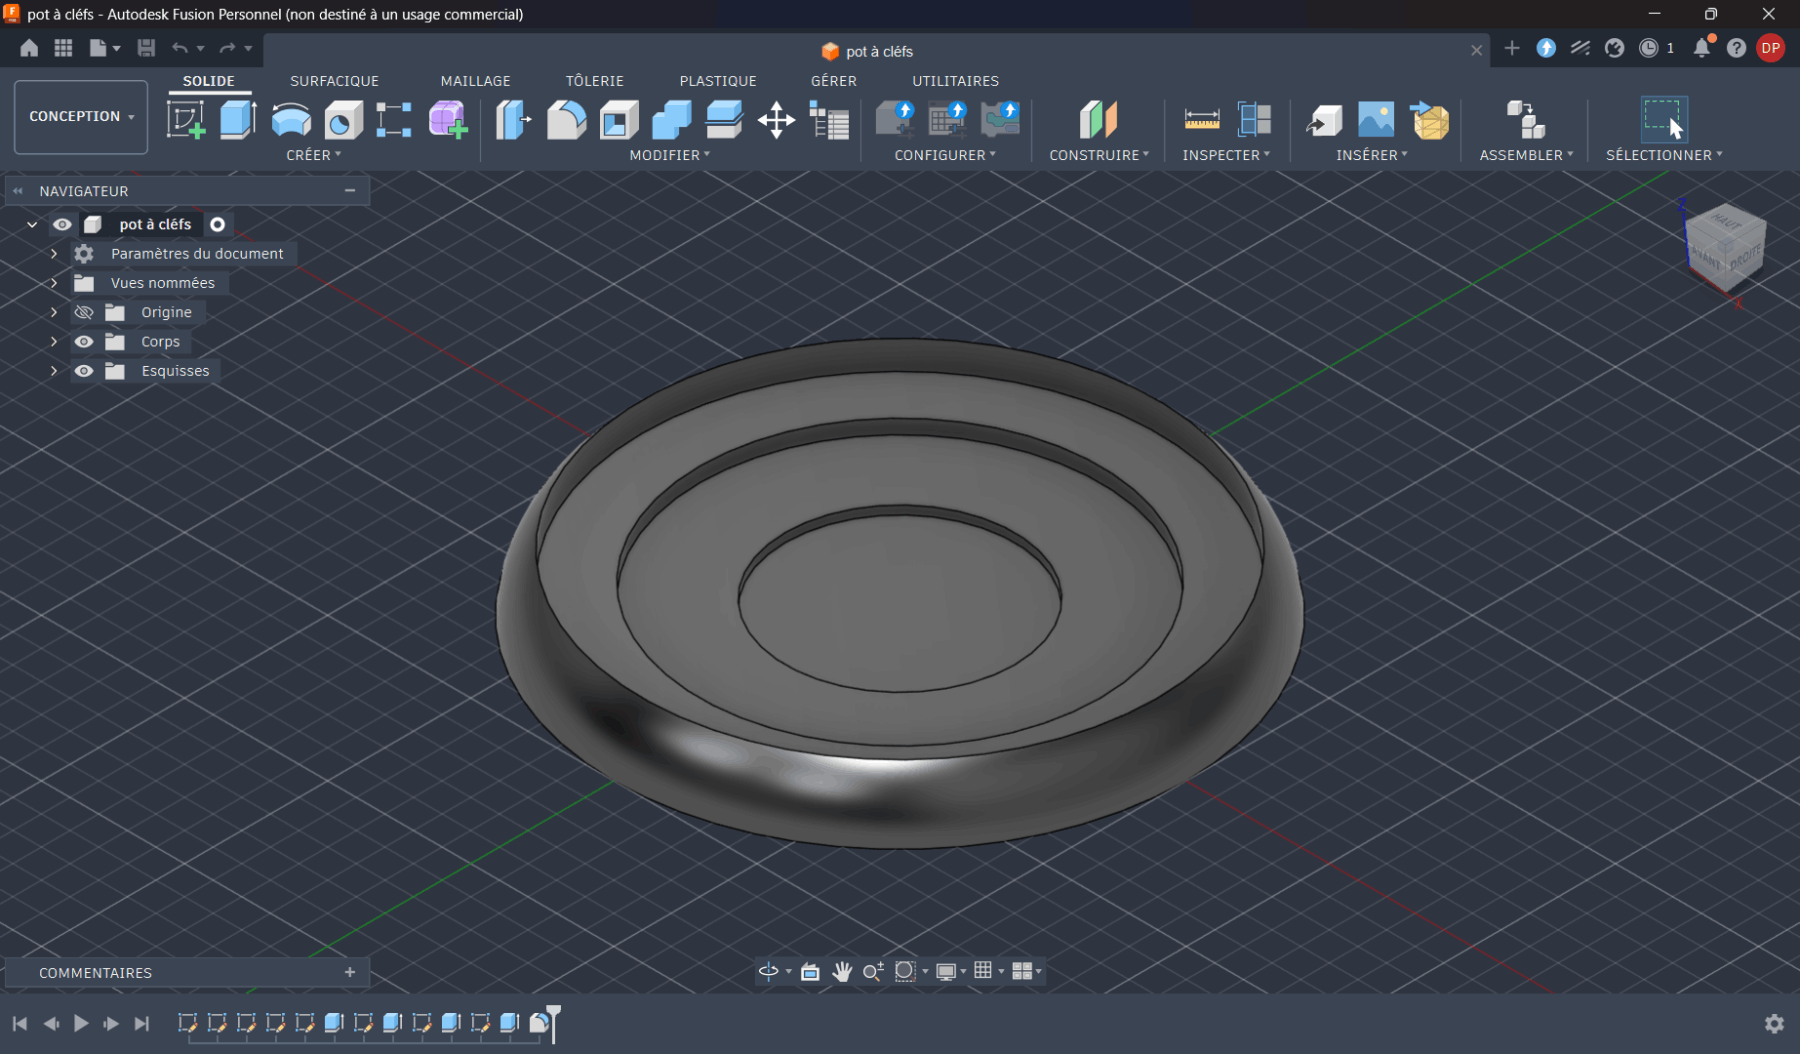Open the CONCEPTION workspace dropdown
Screen dimensions: 1800x1054
click(x=81, y=117)
